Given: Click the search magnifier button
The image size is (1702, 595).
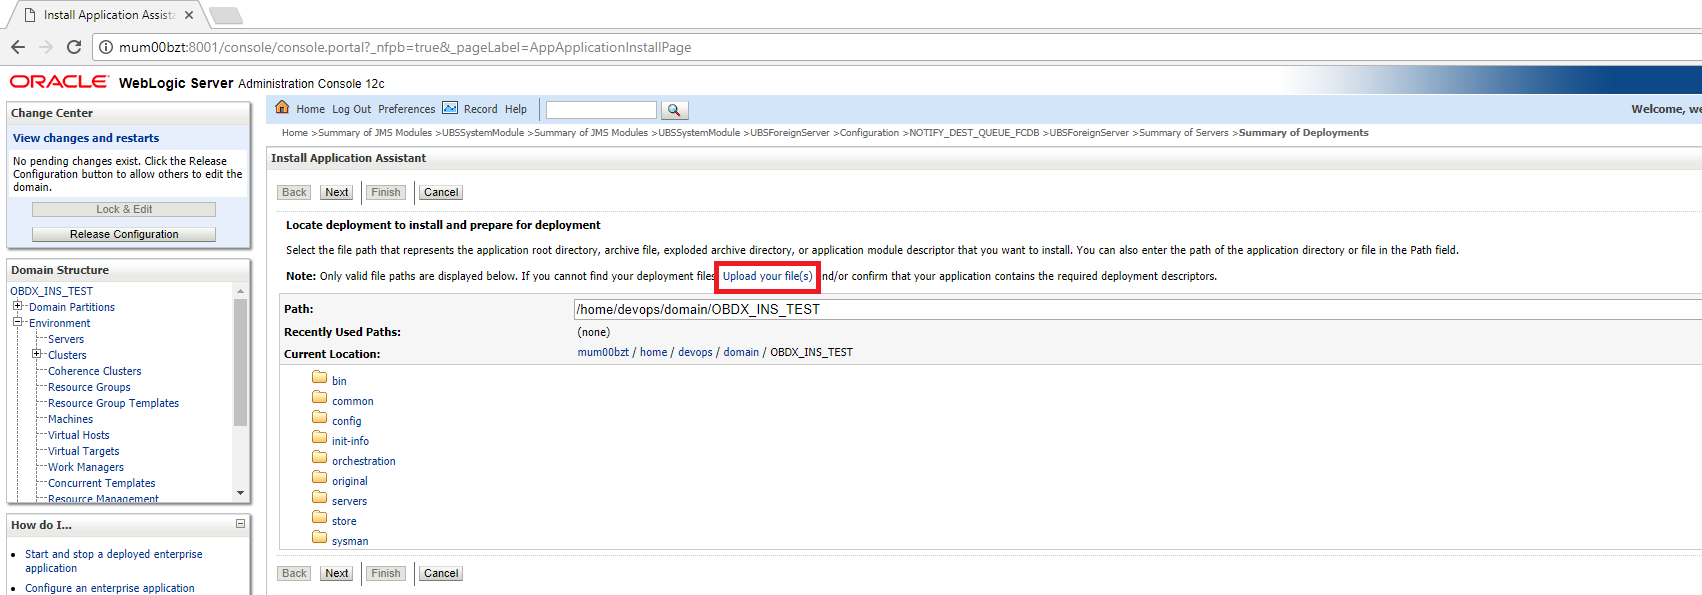Looking at the screenshot, I should point(674,110).
